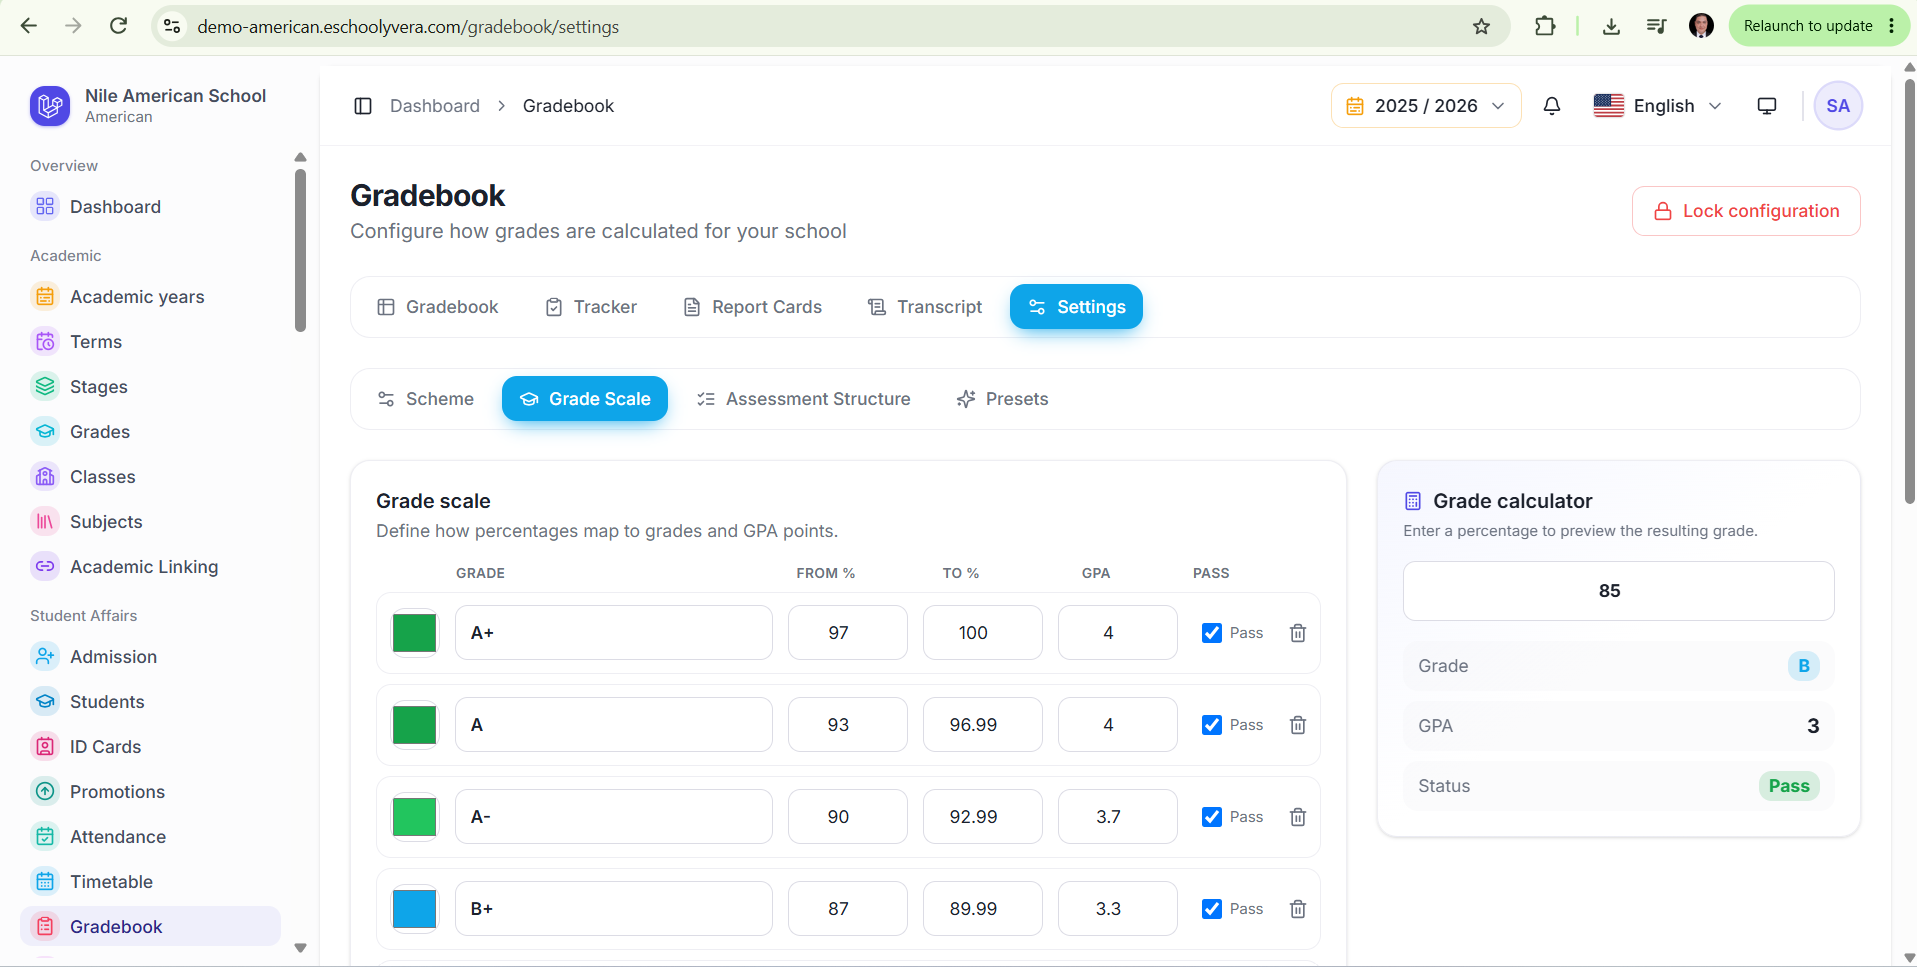Screen dimensions: 1917x967
Task: Select the Settings tab
Action: (1076, 307)
